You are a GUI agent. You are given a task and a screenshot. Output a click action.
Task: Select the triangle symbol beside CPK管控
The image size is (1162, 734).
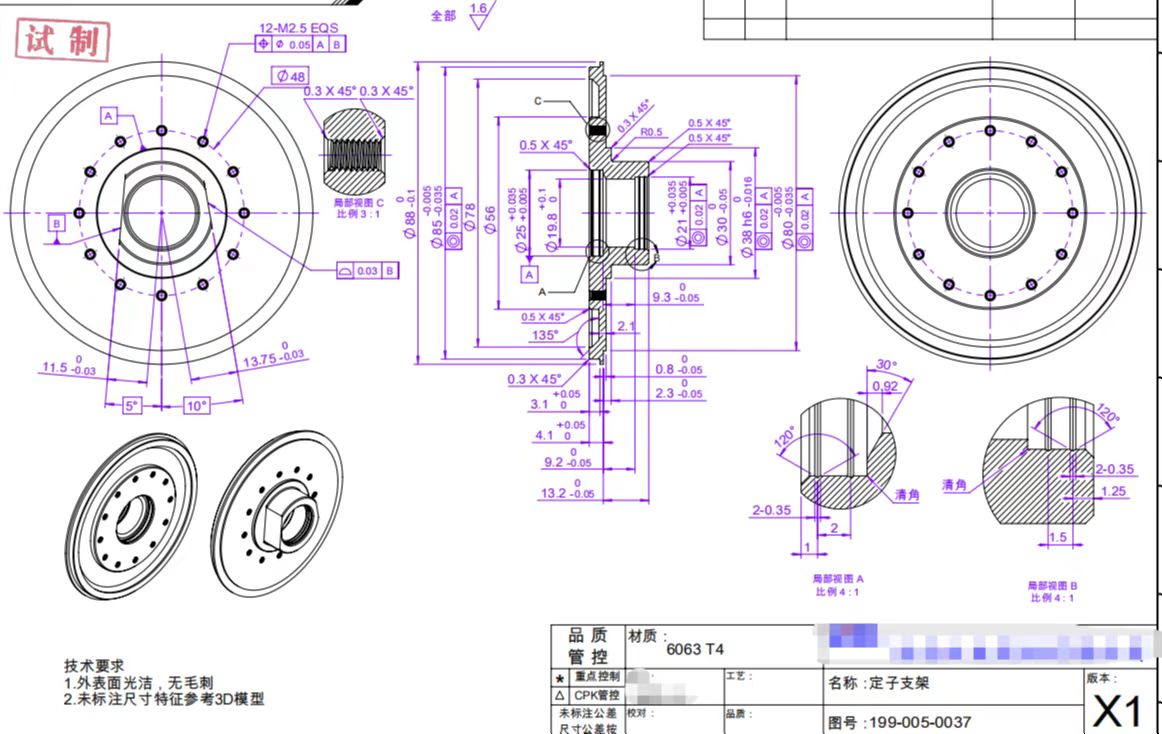[560, 695]
